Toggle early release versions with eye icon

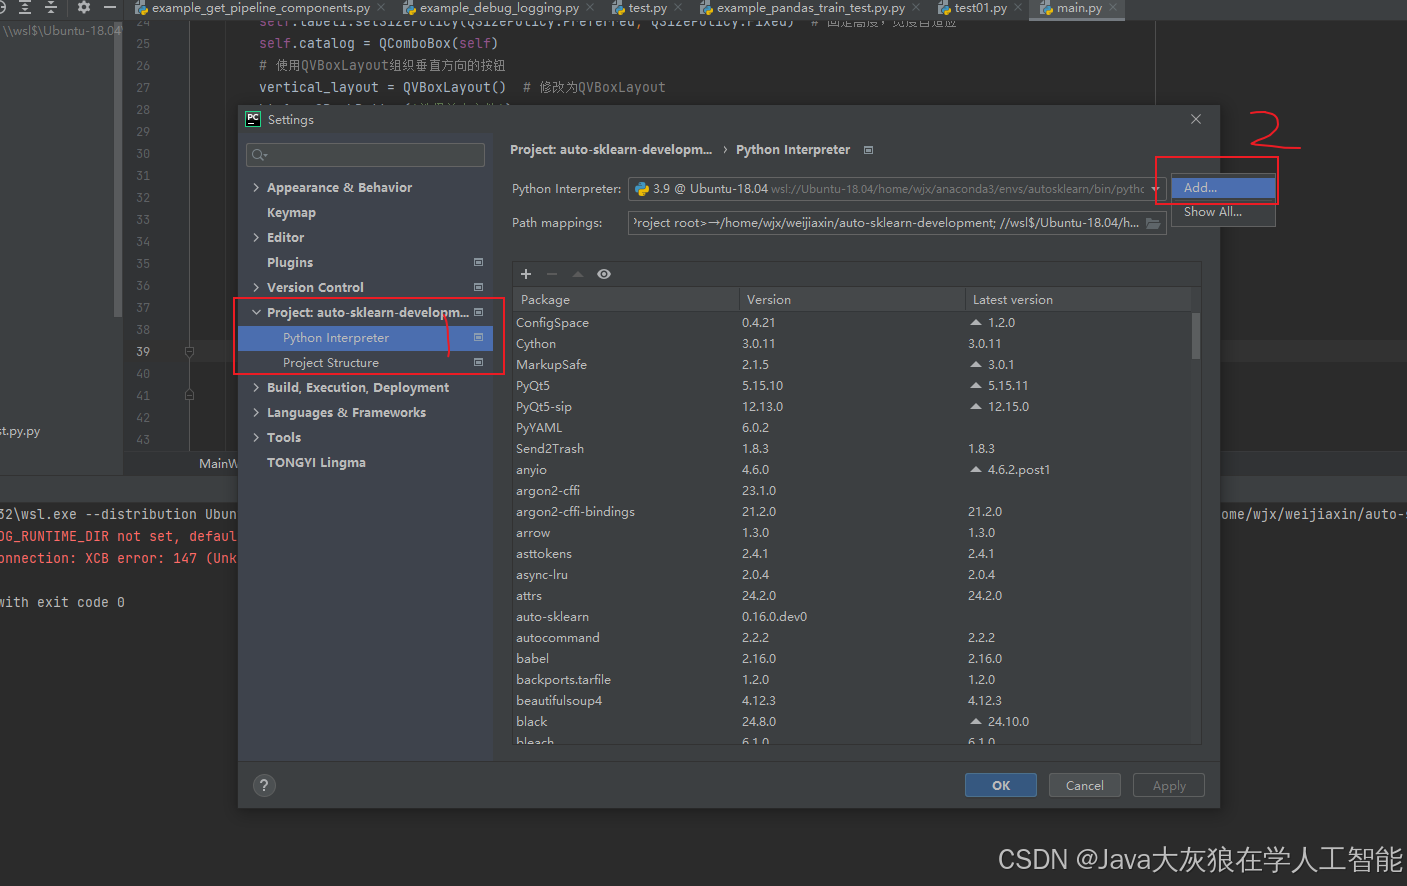pos(603,273)
